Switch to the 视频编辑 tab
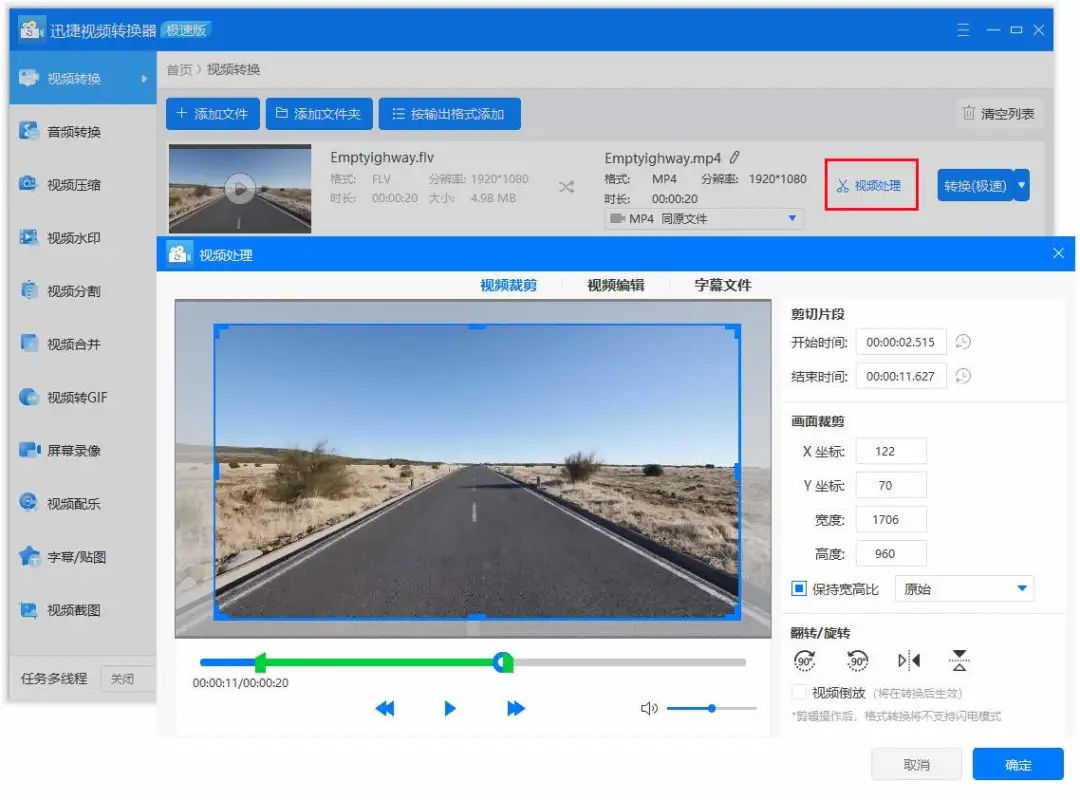This screenshot has width=1080, height=800. [615, 285]
